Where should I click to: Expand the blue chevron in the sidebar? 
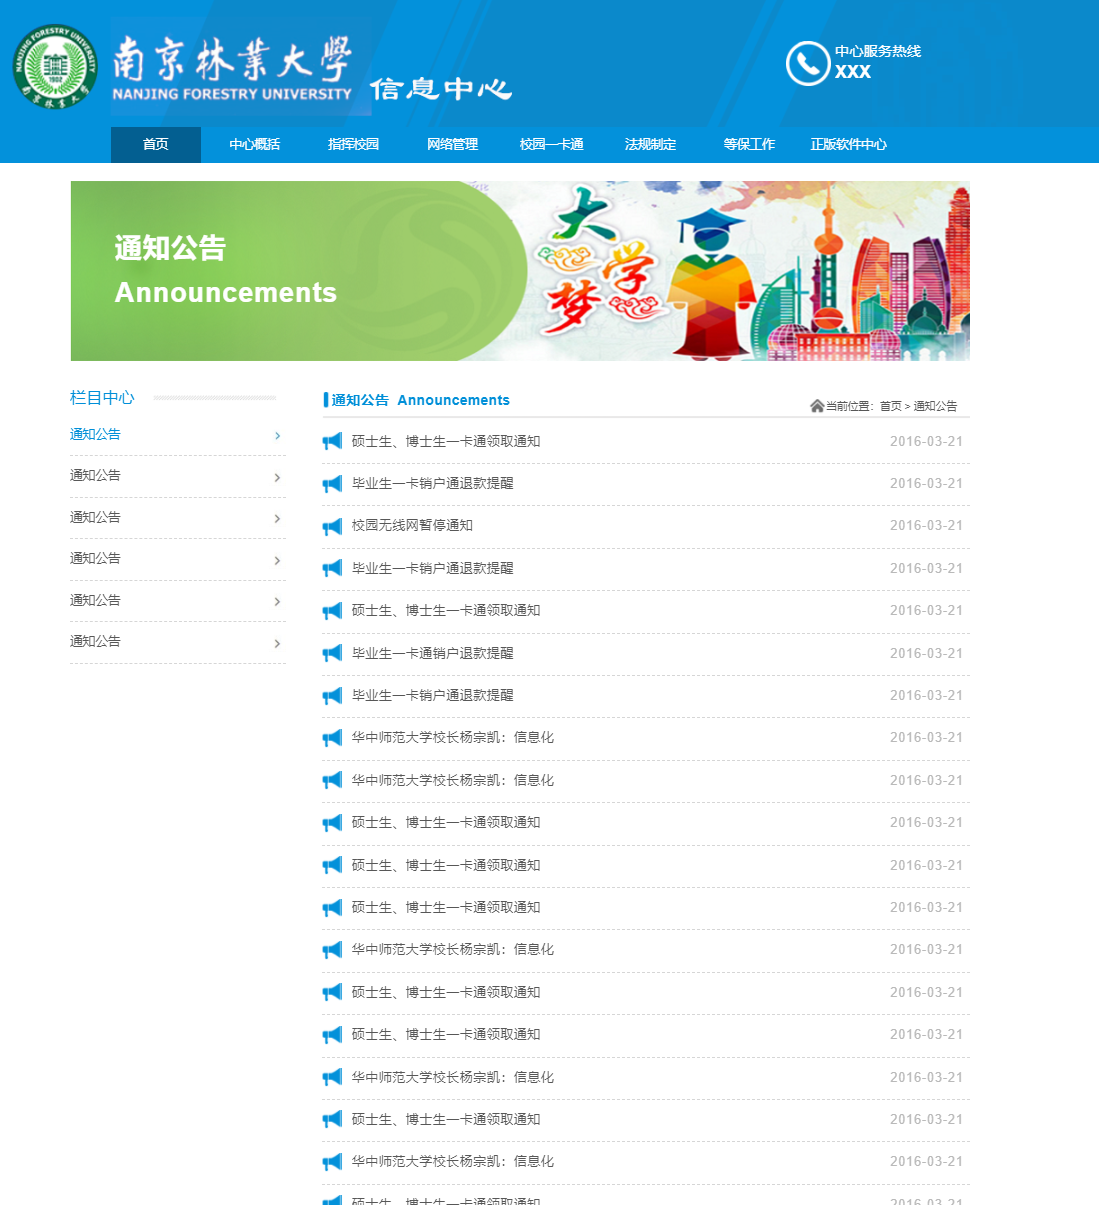(278, 435)
